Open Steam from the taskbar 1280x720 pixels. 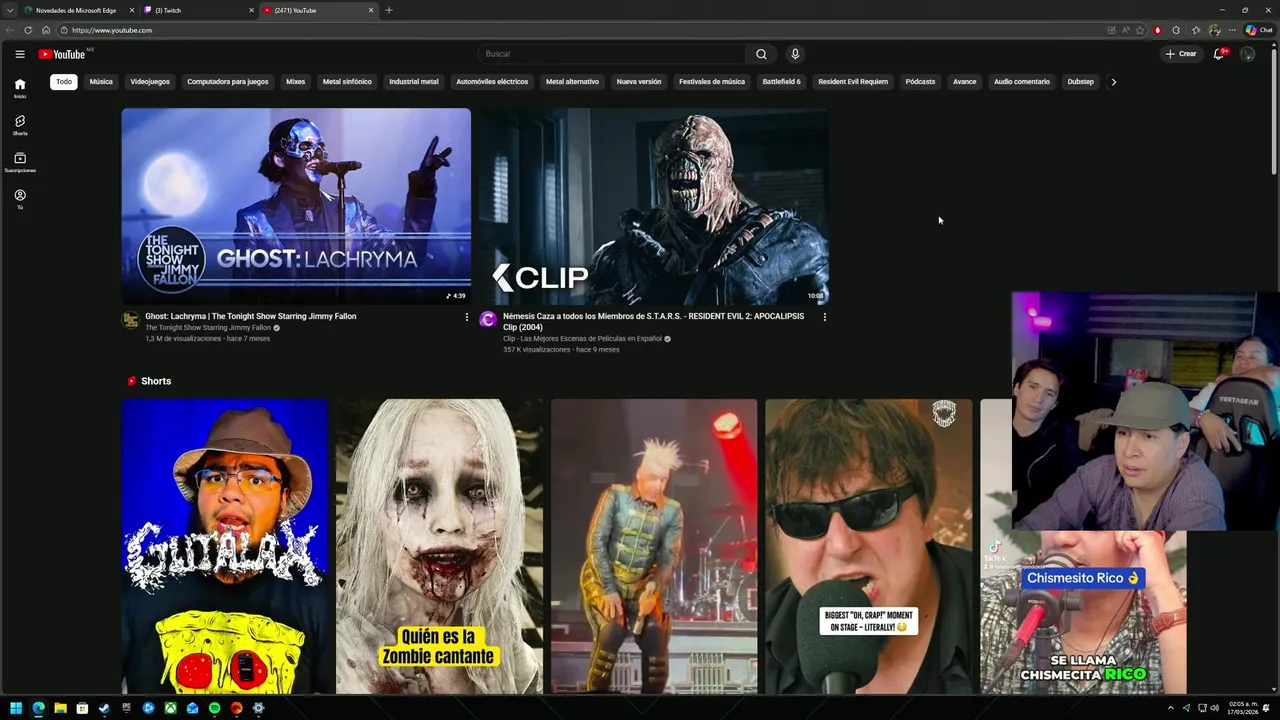(x=104, y=708)
